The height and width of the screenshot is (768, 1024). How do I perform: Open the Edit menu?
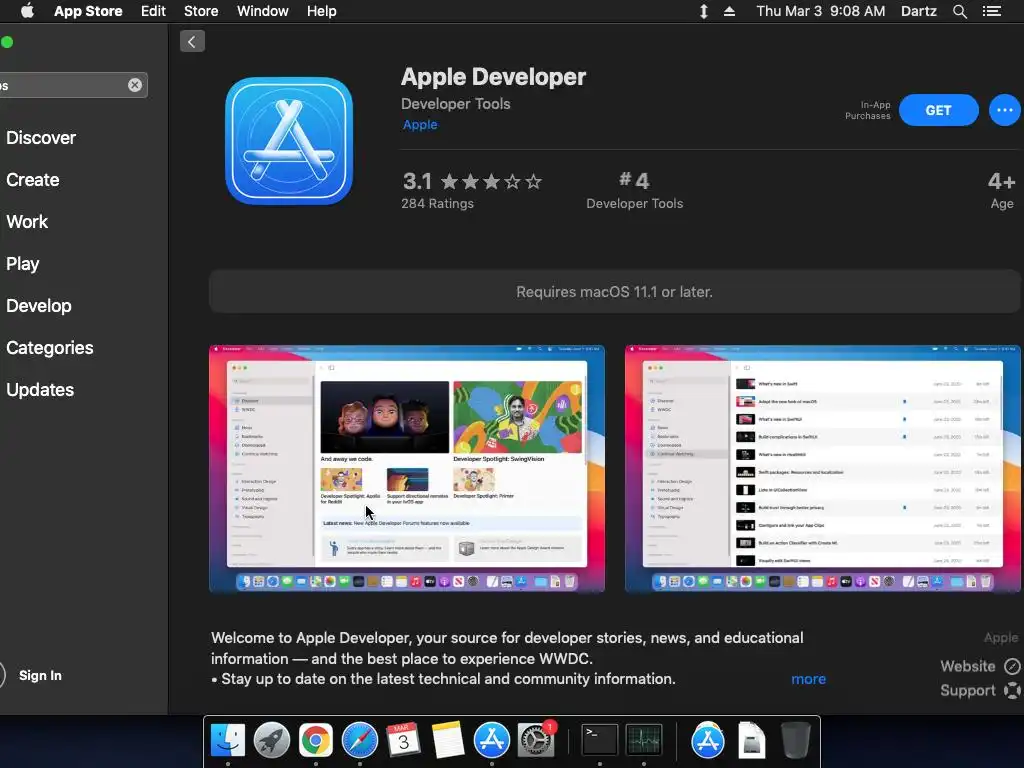click(x=153, y=11)
